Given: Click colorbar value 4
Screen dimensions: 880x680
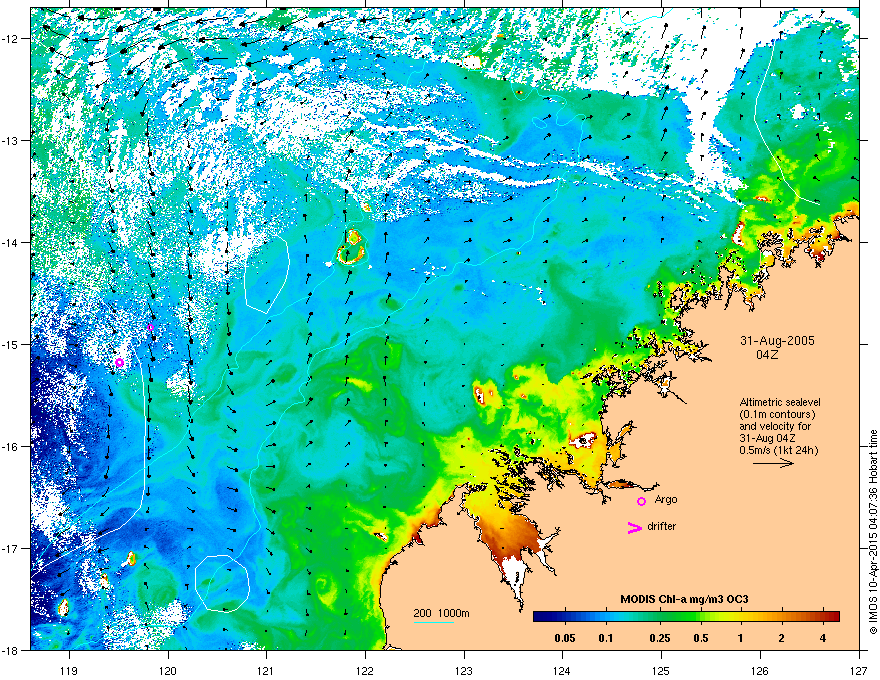Looking at the screenshot, I should 823,638.
